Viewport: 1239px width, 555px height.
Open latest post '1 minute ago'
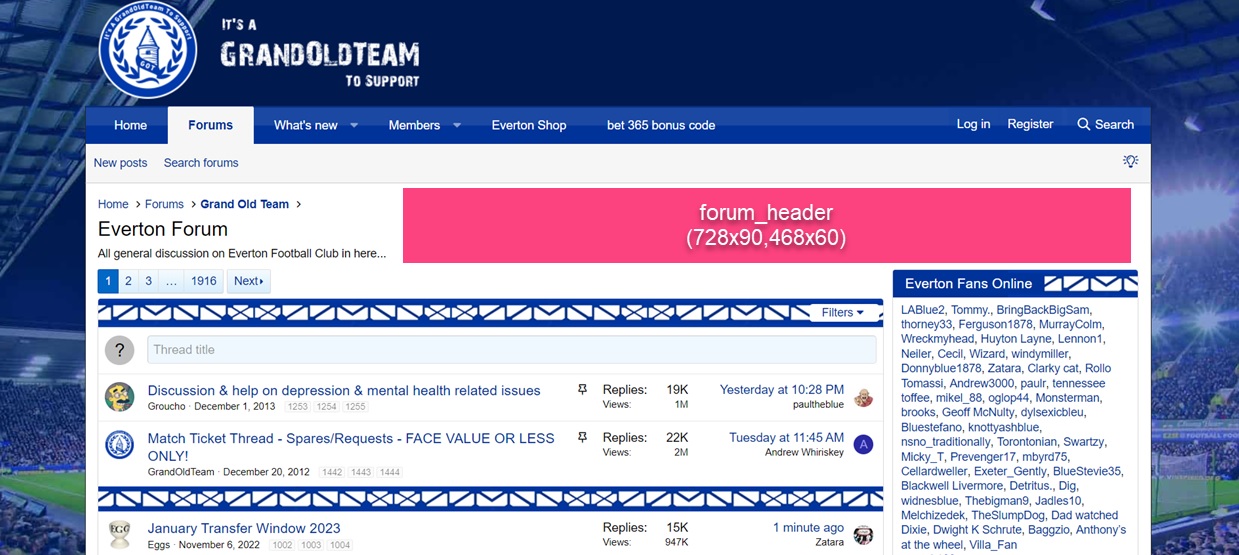[808, 528]
